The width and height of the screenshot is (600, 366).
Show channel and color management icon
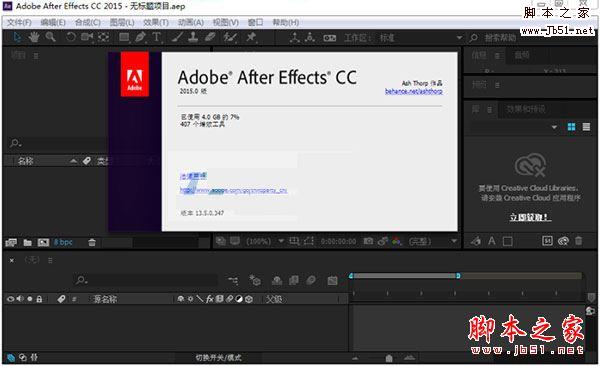(x=397, y=241)
